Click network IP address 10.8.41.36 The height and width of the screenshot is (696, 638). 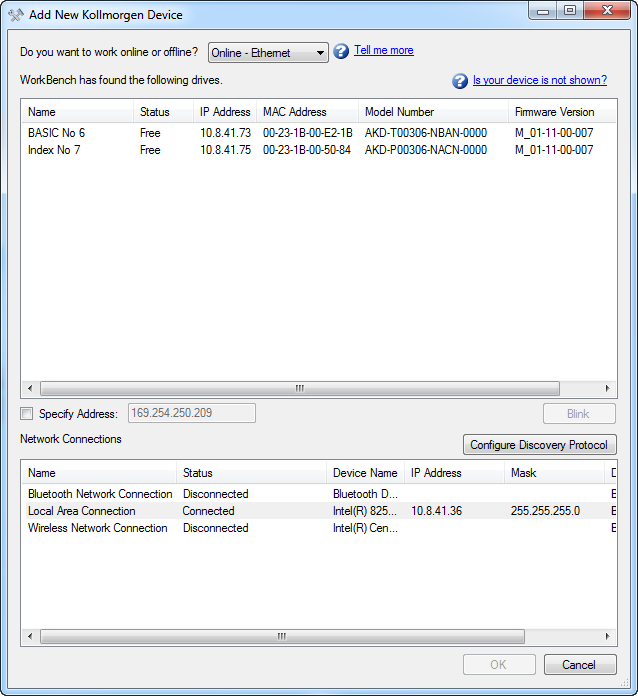(x=436, y=511)
